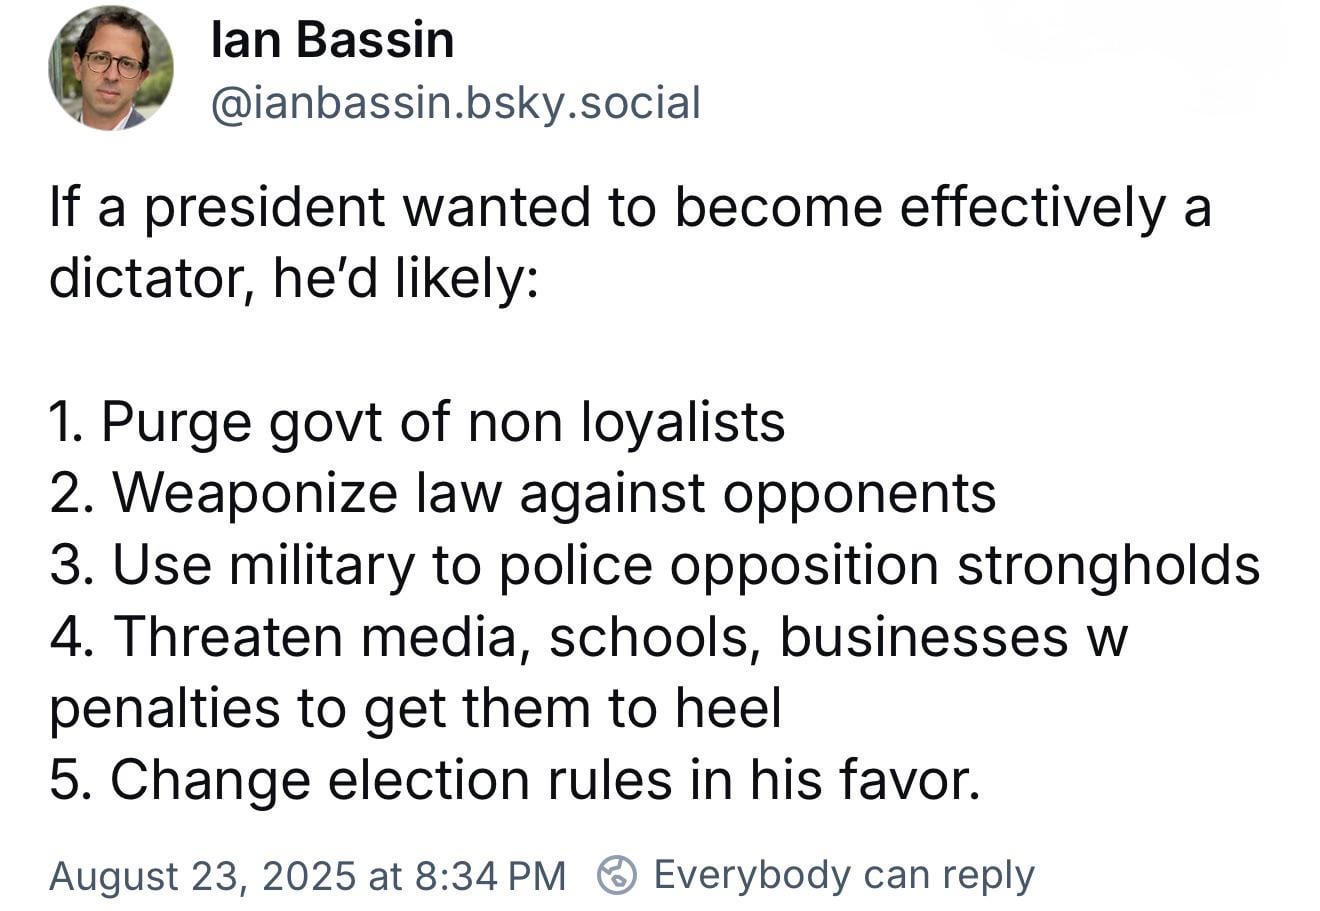1320x911 pixels.
Task: Select the item 'Weaponize law against opponents'
Action: tap(523, 493)
